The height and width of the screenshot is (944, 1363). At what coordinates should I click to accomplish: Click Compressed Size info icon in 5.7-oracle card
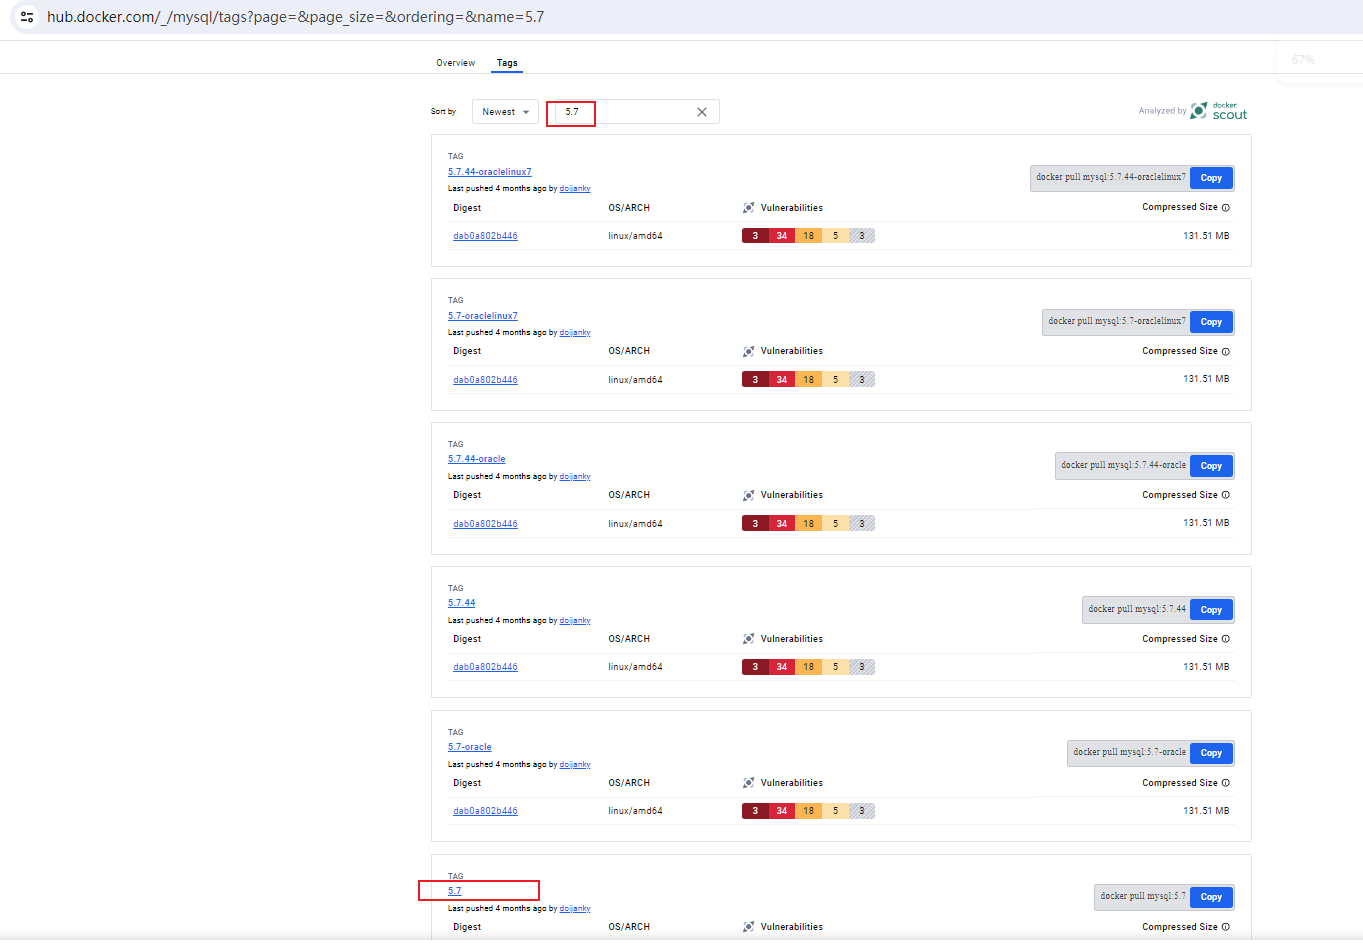[x=1226, y=783]
